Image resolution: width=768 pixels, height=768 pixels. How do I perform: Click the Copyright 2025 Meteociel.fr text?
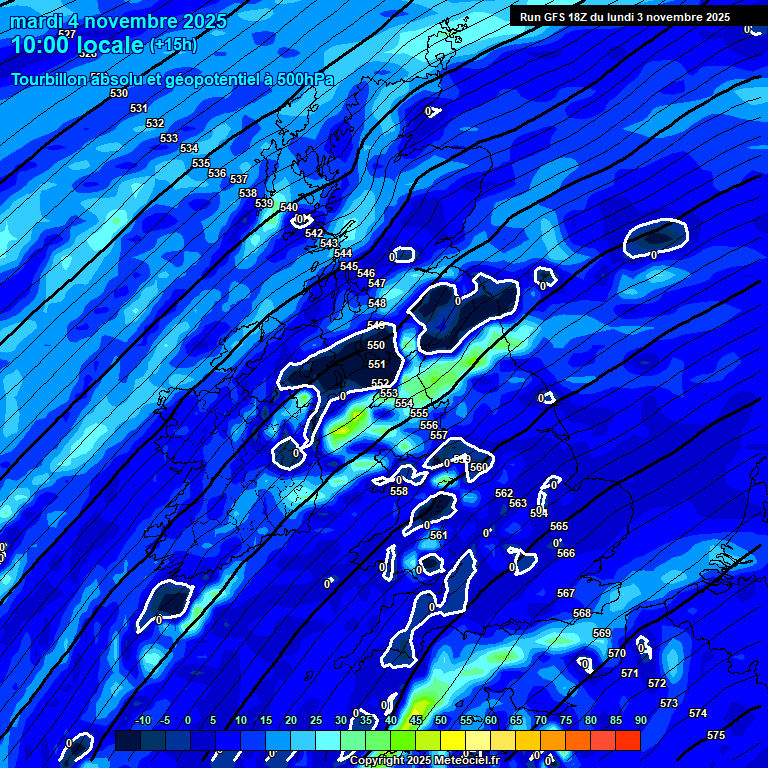tap(423, 760)
